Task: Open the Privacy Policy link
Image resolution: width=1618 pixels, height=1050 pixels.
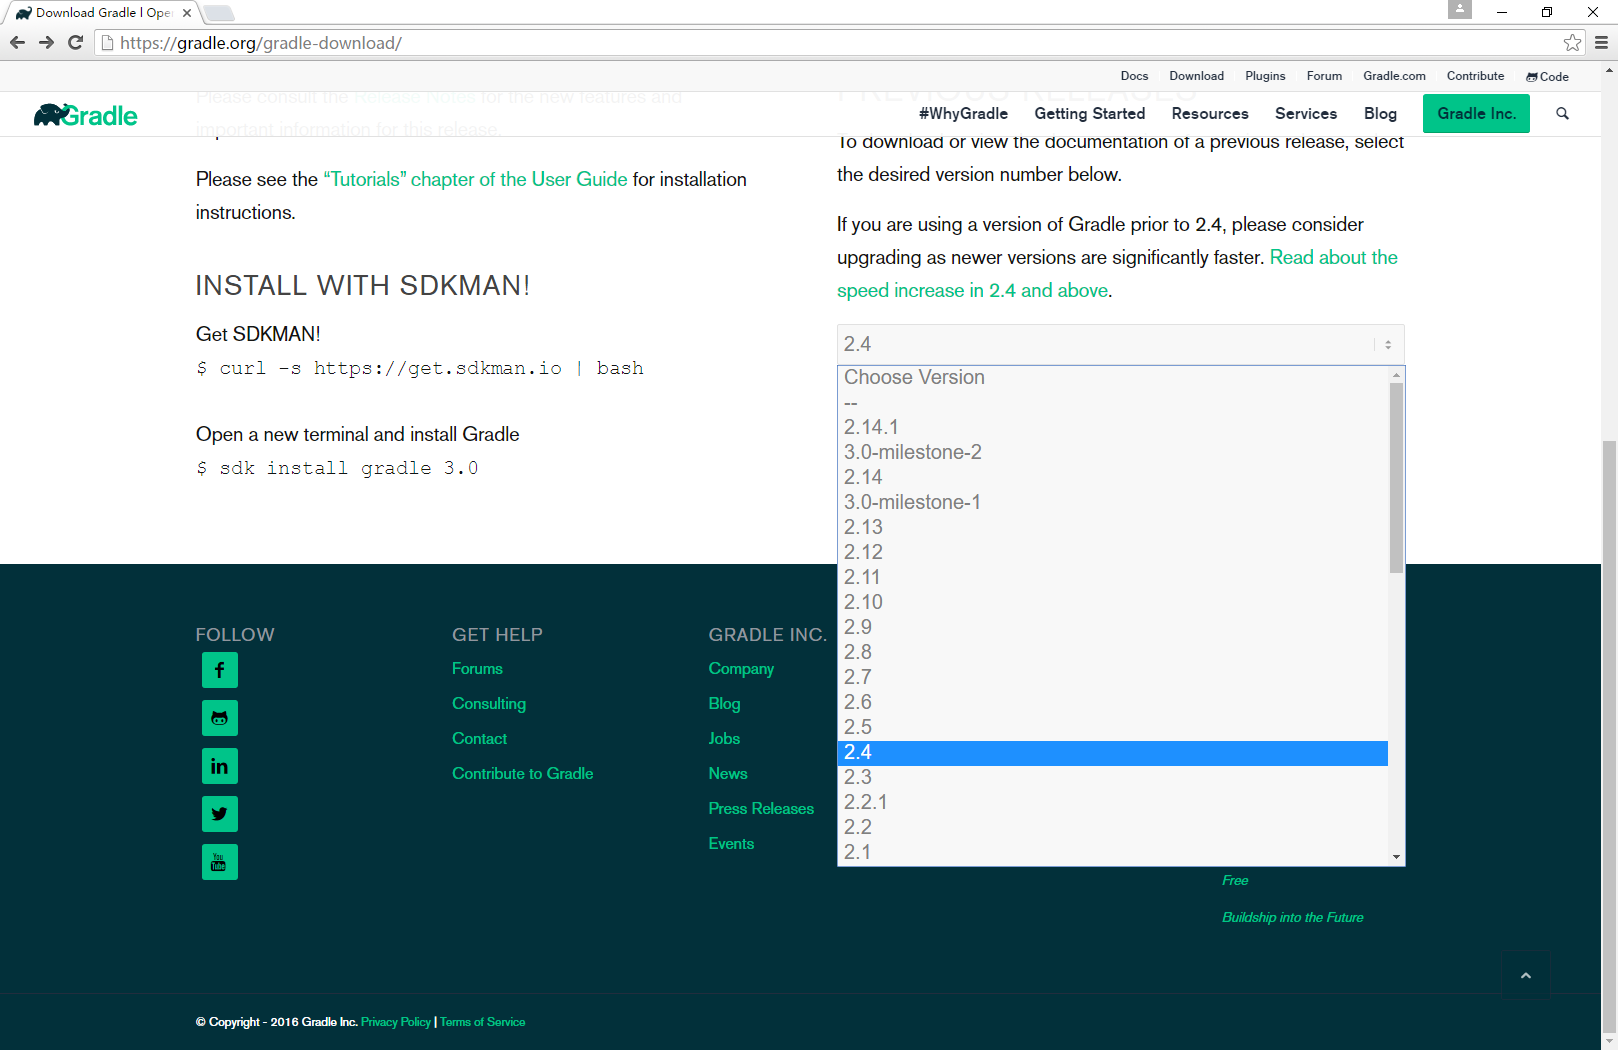Action: pos(396,1022)
